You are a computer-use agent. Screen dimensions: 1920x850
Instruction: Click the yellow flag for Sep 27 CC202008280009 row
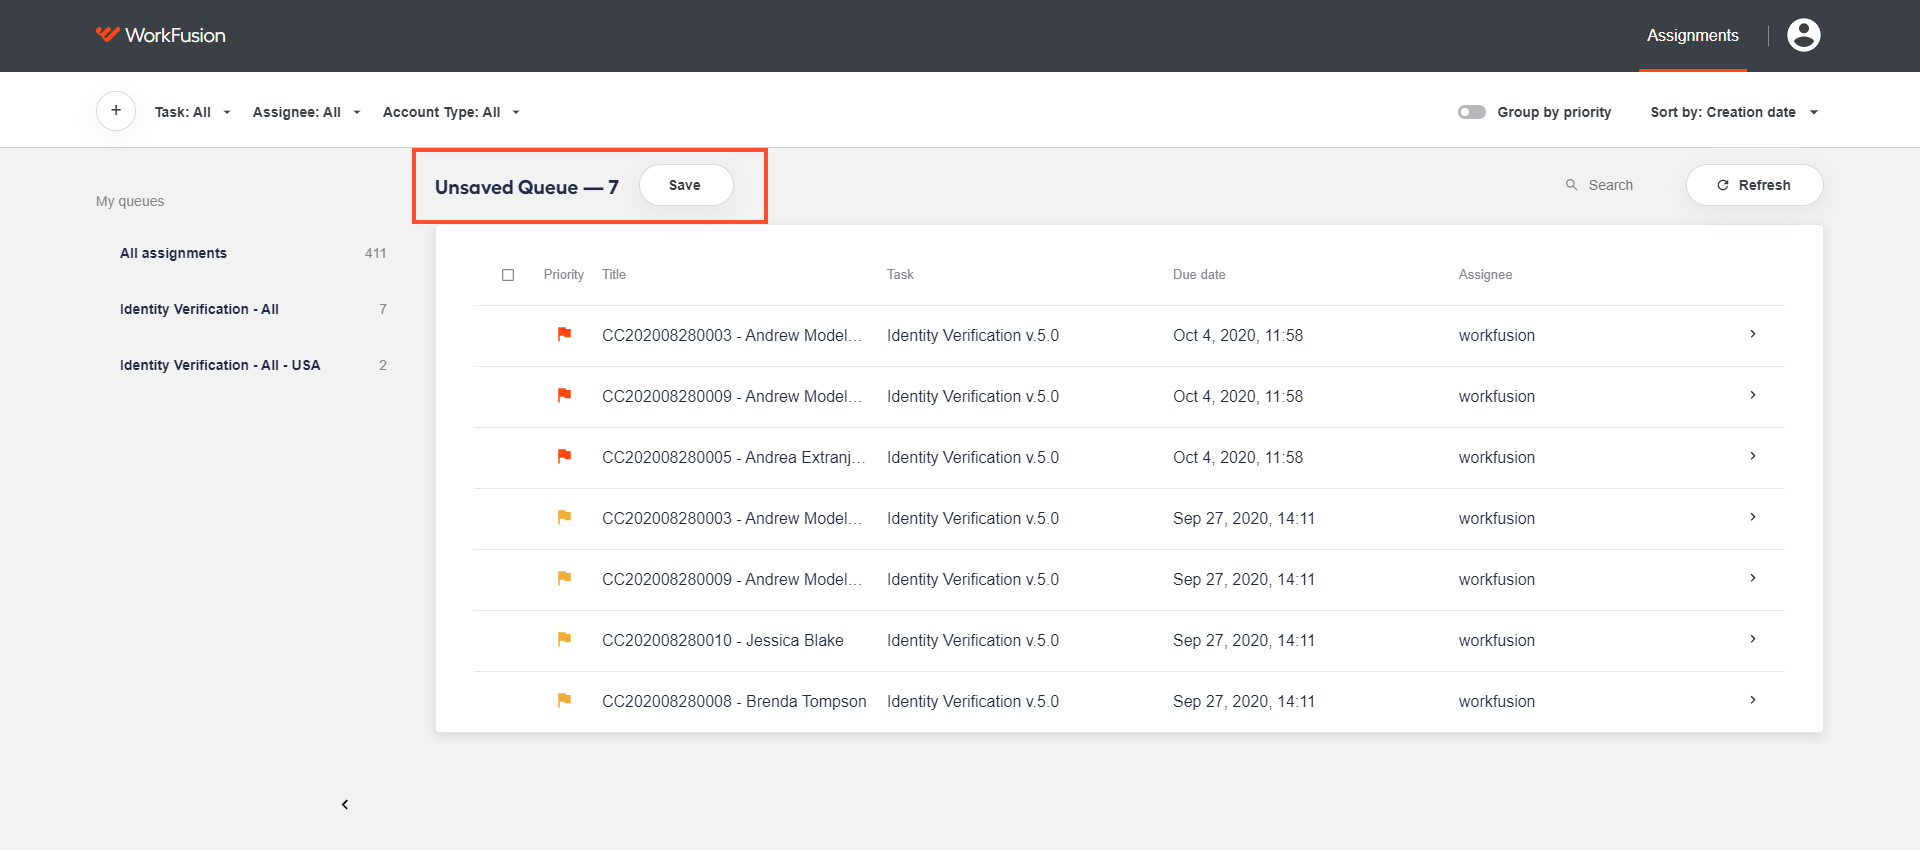coord(564,578)
